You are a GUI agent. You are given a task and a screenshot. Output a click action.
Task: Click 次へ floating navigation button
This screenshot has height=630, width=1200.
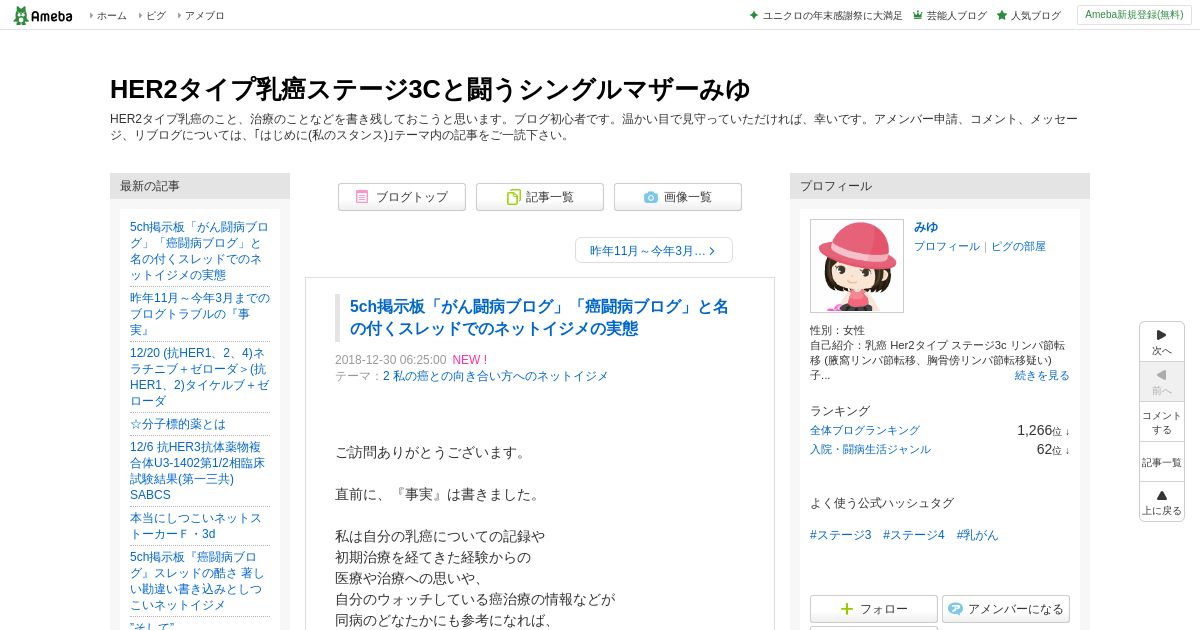point(1162,342)
